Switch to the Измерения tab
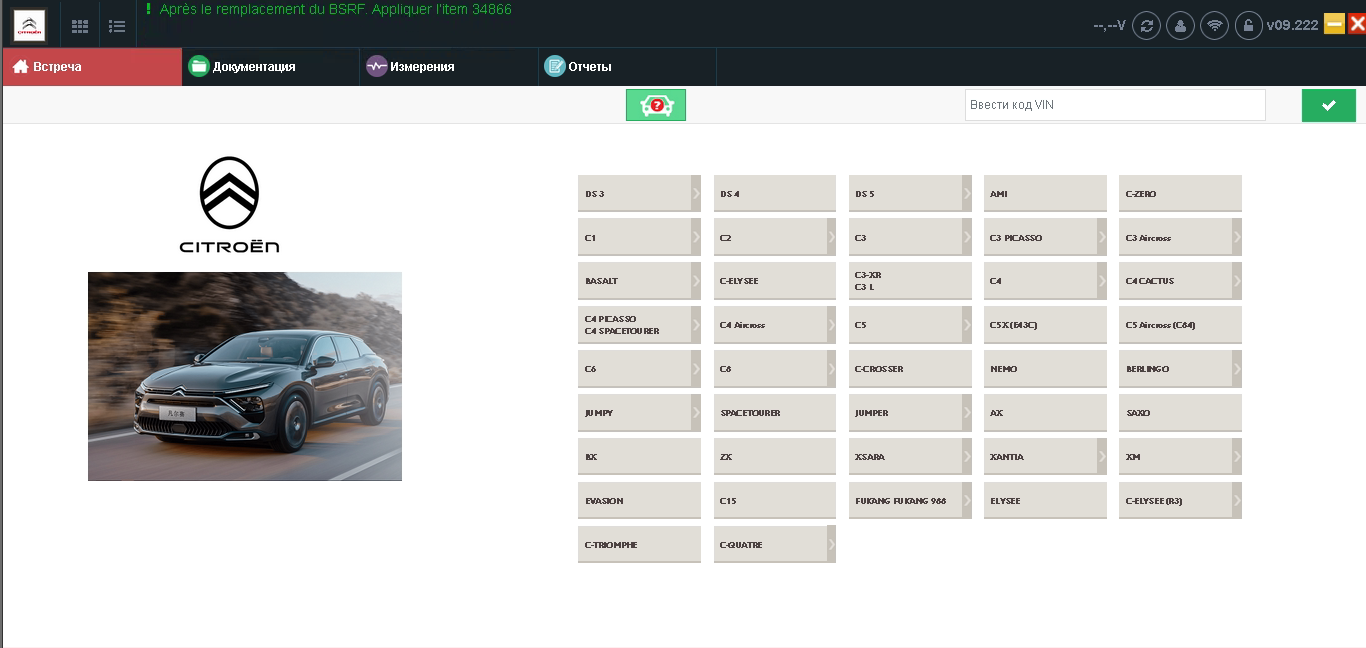Viewport: 1366px width, 648px height. 422,67
